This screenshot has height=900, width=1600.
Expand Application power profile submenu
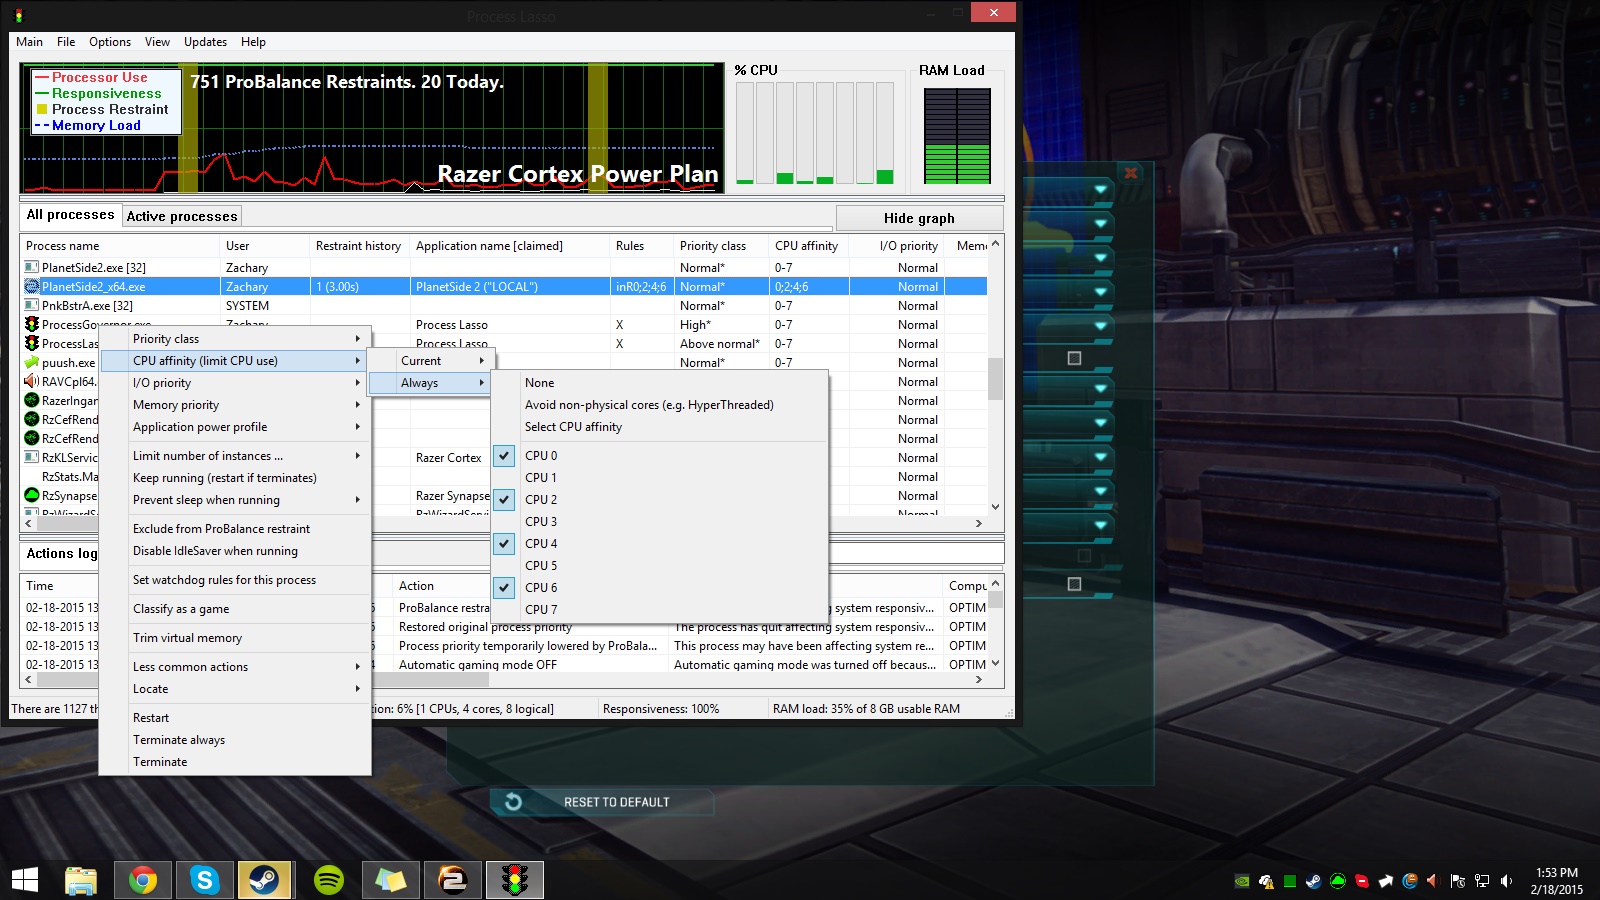click(235, 427)
